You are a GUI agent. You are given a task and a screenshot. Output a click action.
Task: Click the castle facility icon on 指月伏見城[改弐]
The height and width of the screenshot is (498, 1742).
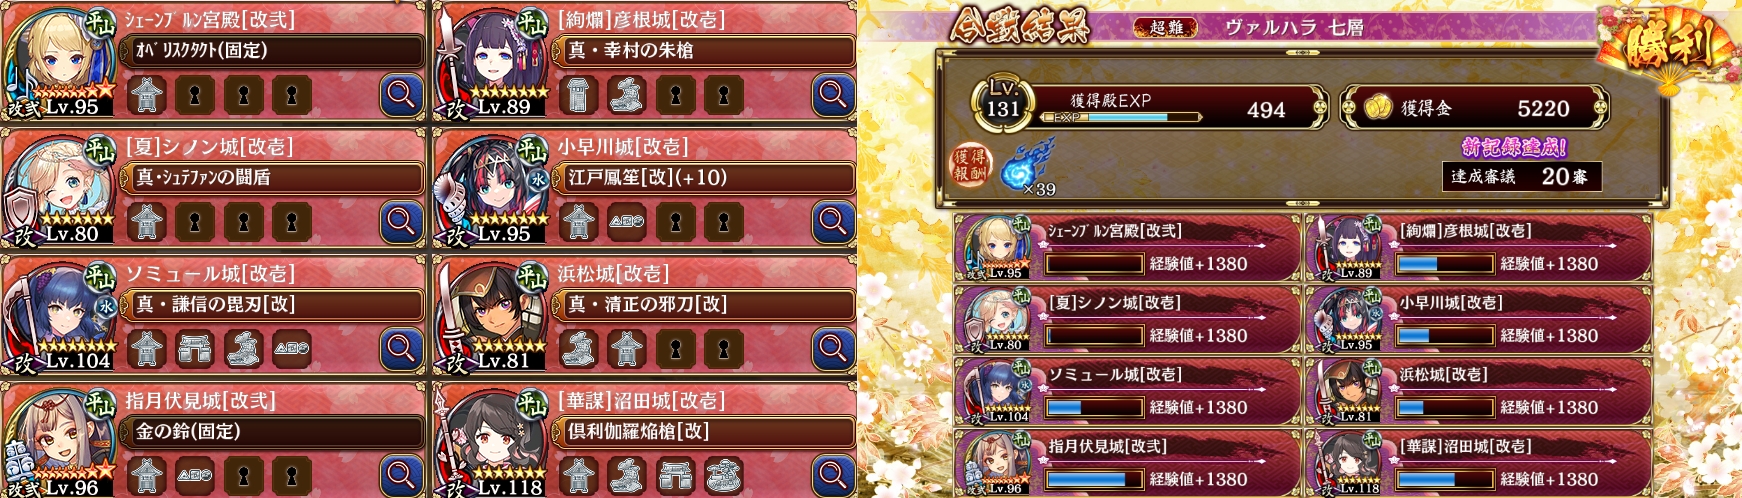(147, 476)
